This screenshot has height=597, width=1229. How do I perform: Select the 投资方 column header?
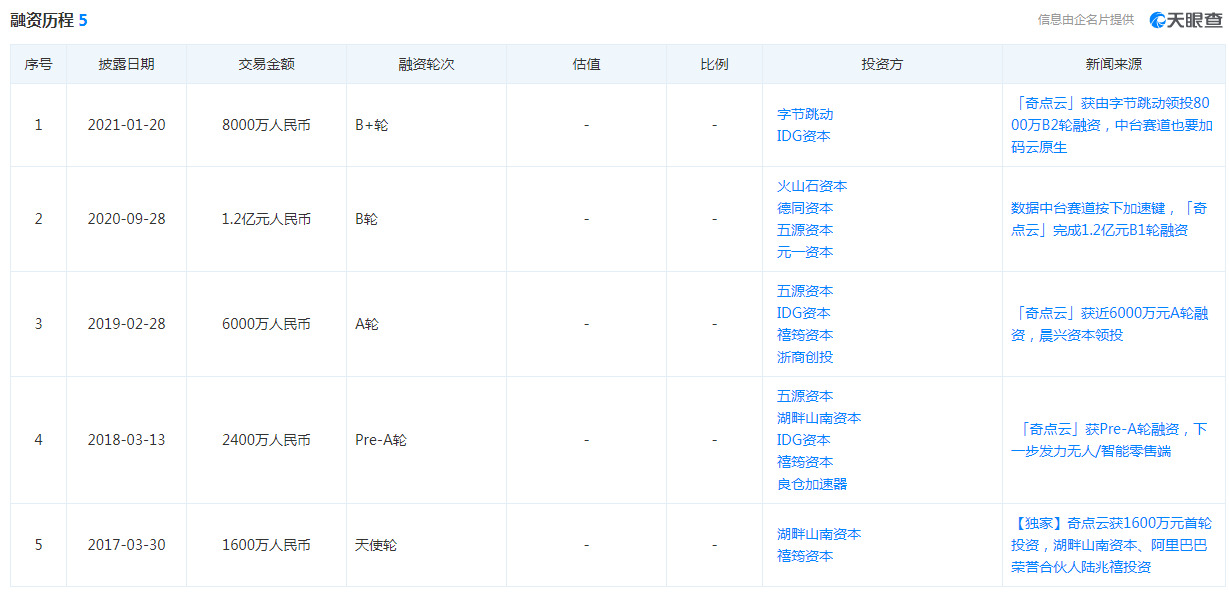click(883, 64)
